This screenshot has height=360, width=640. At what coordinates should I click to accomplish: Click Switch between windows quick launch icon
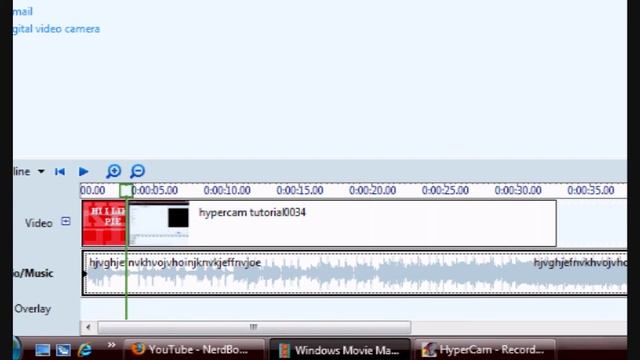pos(63,350)
